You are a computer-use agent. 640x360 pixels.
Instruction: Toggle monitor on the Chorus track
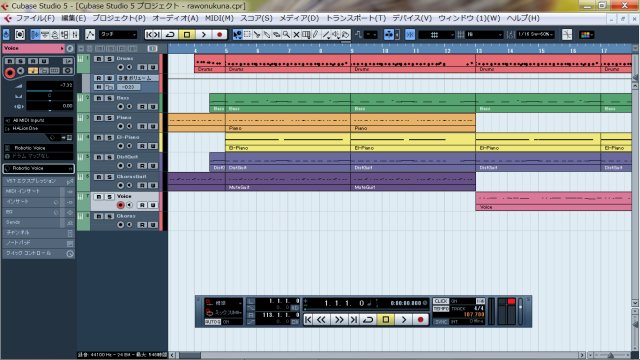[129, 225]
